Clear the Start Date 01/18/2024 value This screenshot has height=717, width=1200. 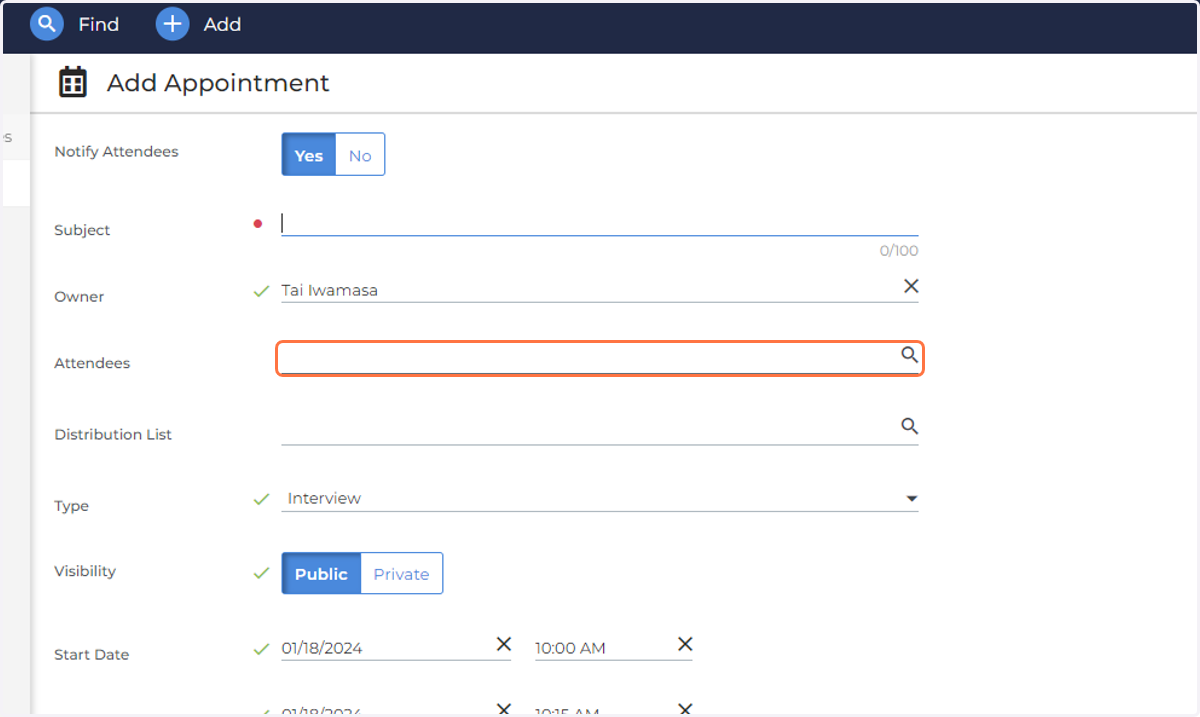pyautogui.click(x=504, y=644)
